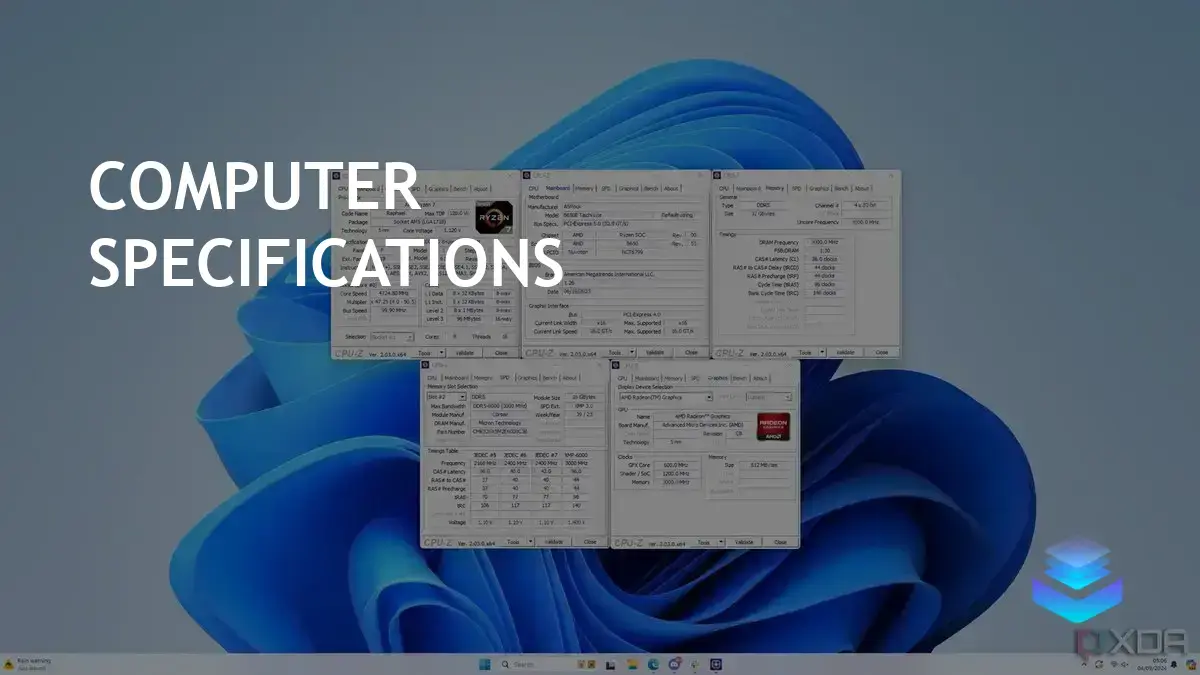Image resolution: width=1200 pixels, height=675 pixels.
Task: Click Validate in the Memory window
Action: [x=846, y=352]
